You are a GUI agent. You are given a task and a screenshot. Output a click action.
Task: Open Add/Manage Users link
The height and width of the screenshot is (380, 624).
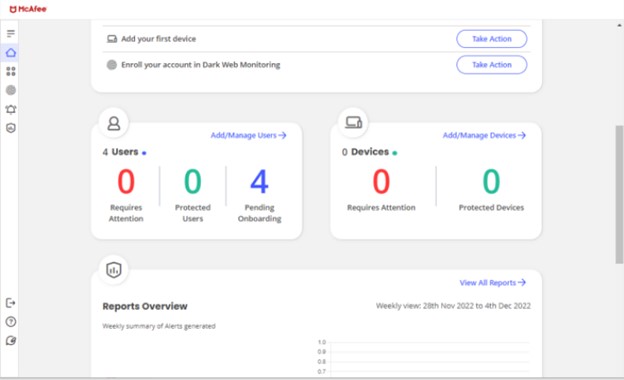click(x=248, y=135)
